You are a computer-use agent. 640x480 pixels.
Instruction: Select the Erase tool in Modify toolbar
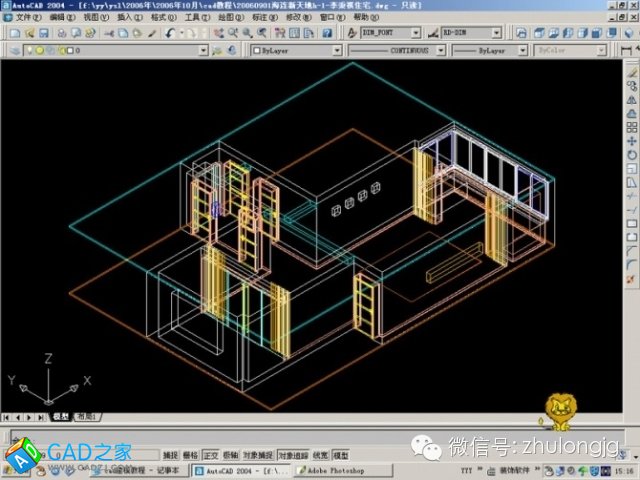pyautogui.click(x=632, y=71)
